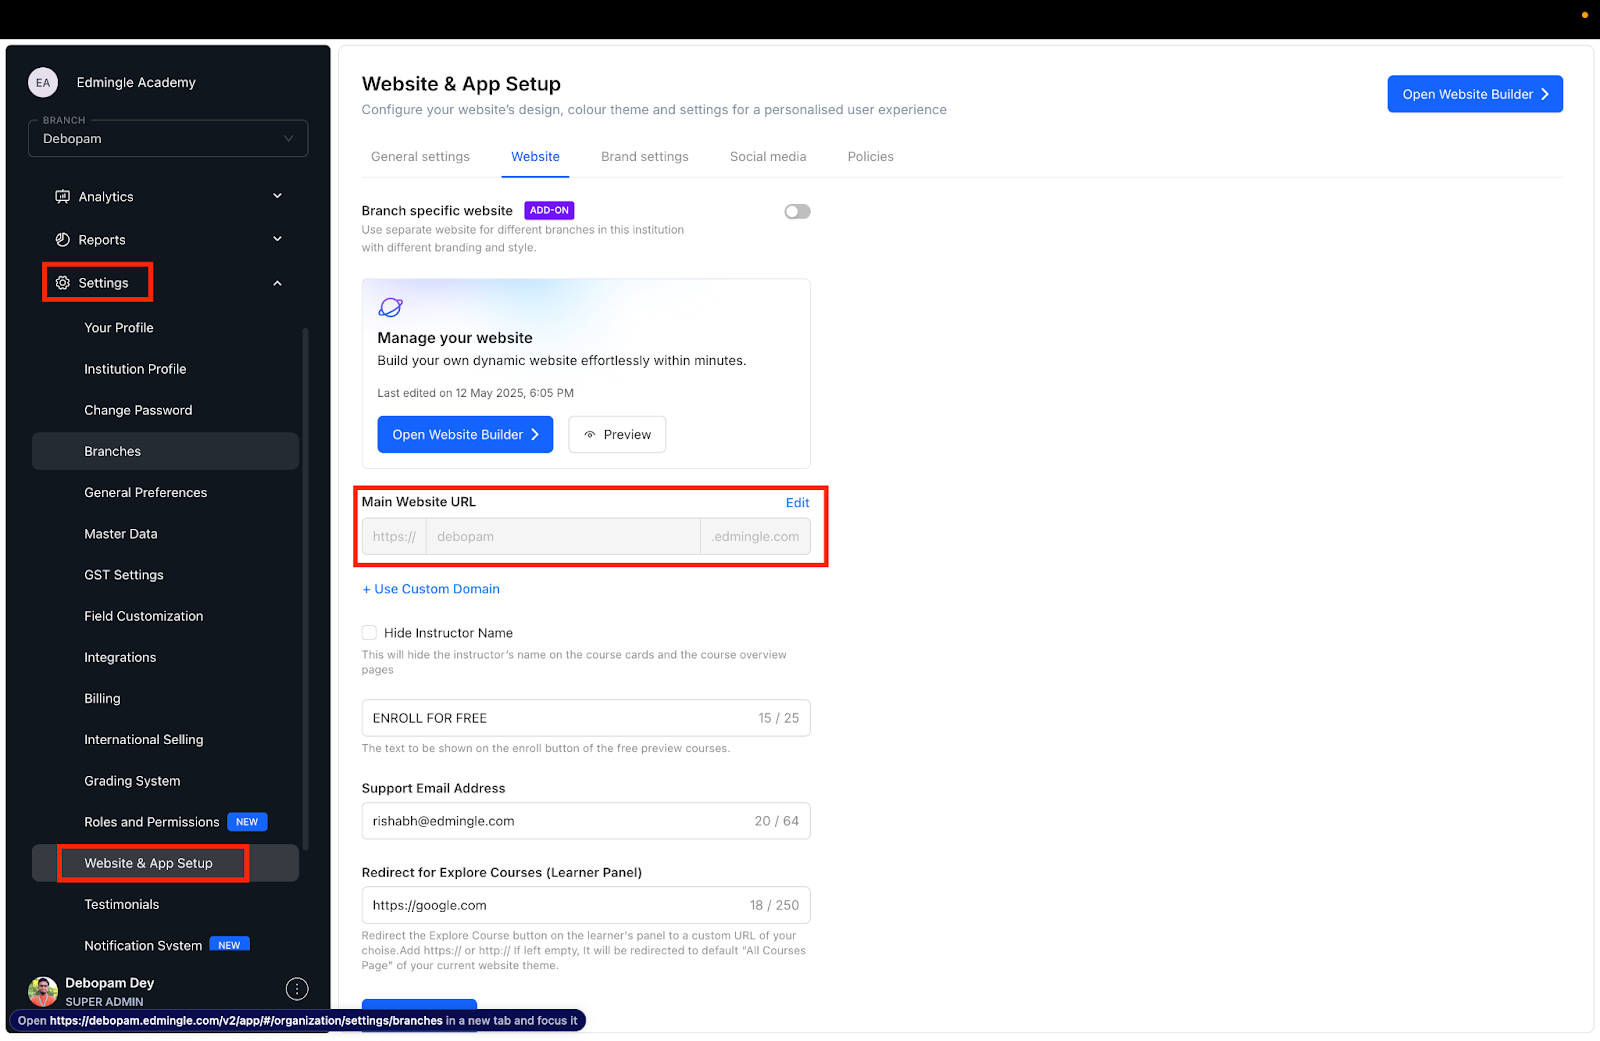
Task: Click the Redirect for Explore Courses URL field
Action: tap(586, 905)
